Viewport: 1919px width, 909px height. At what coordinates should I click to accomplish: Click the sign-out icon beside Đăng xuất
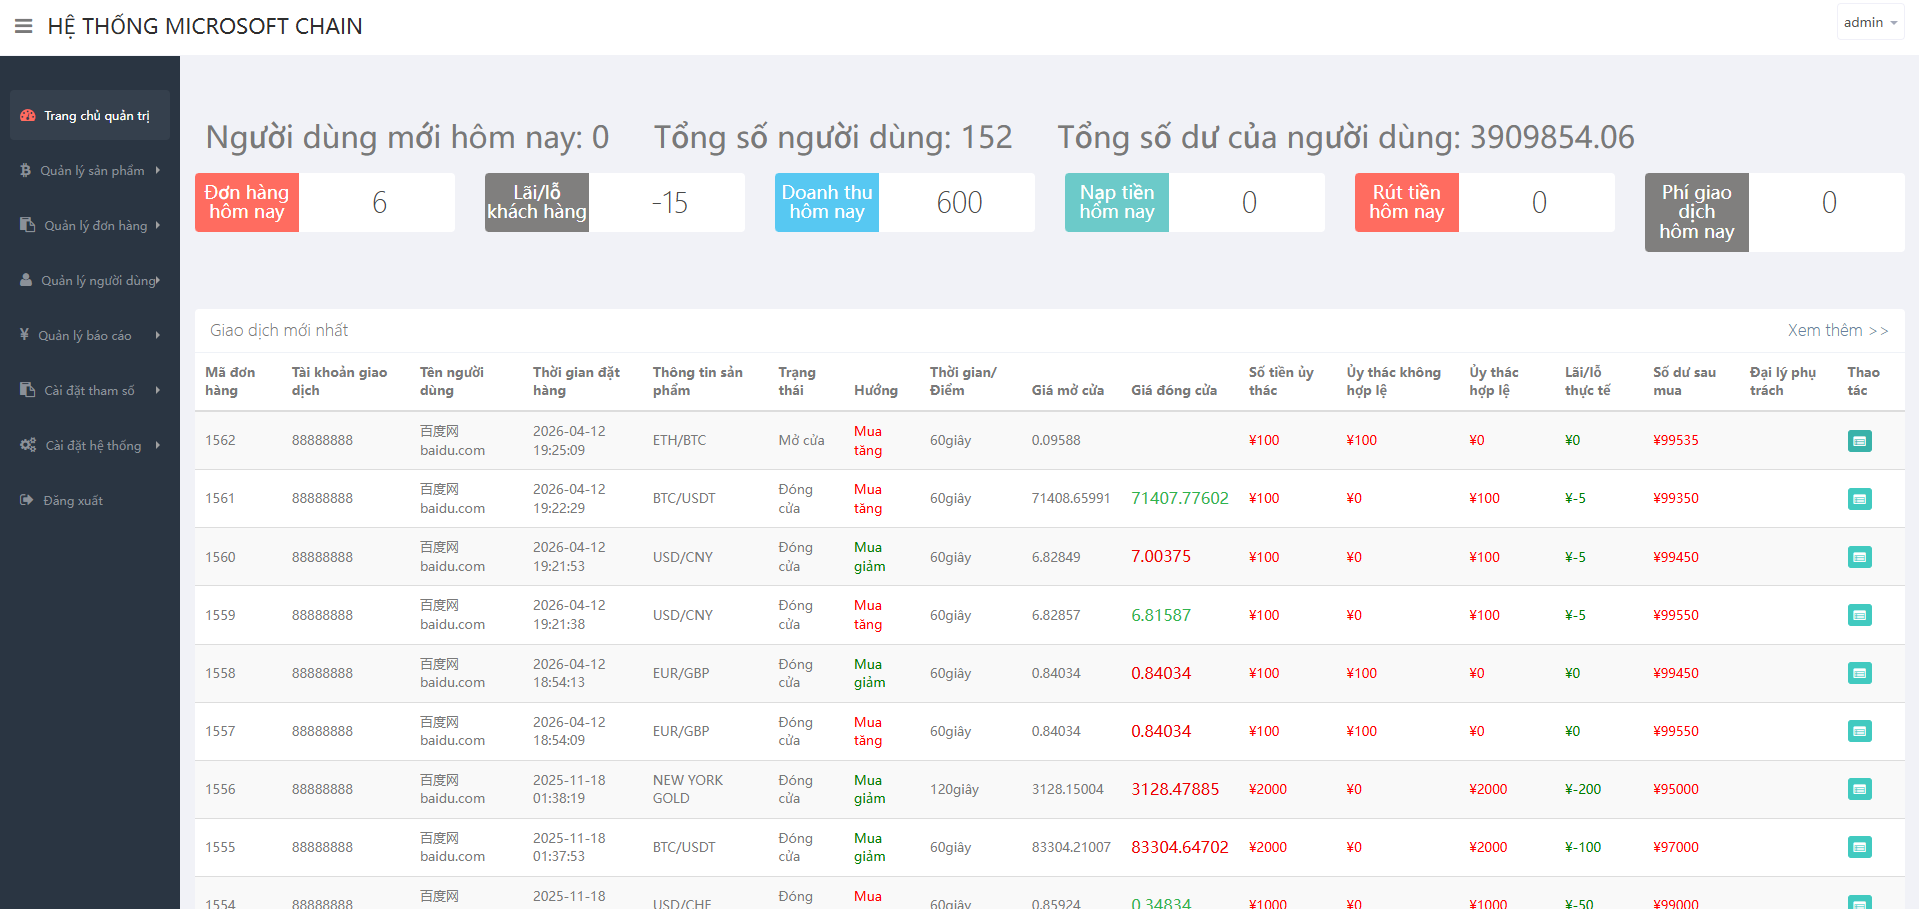pos(27,500)
